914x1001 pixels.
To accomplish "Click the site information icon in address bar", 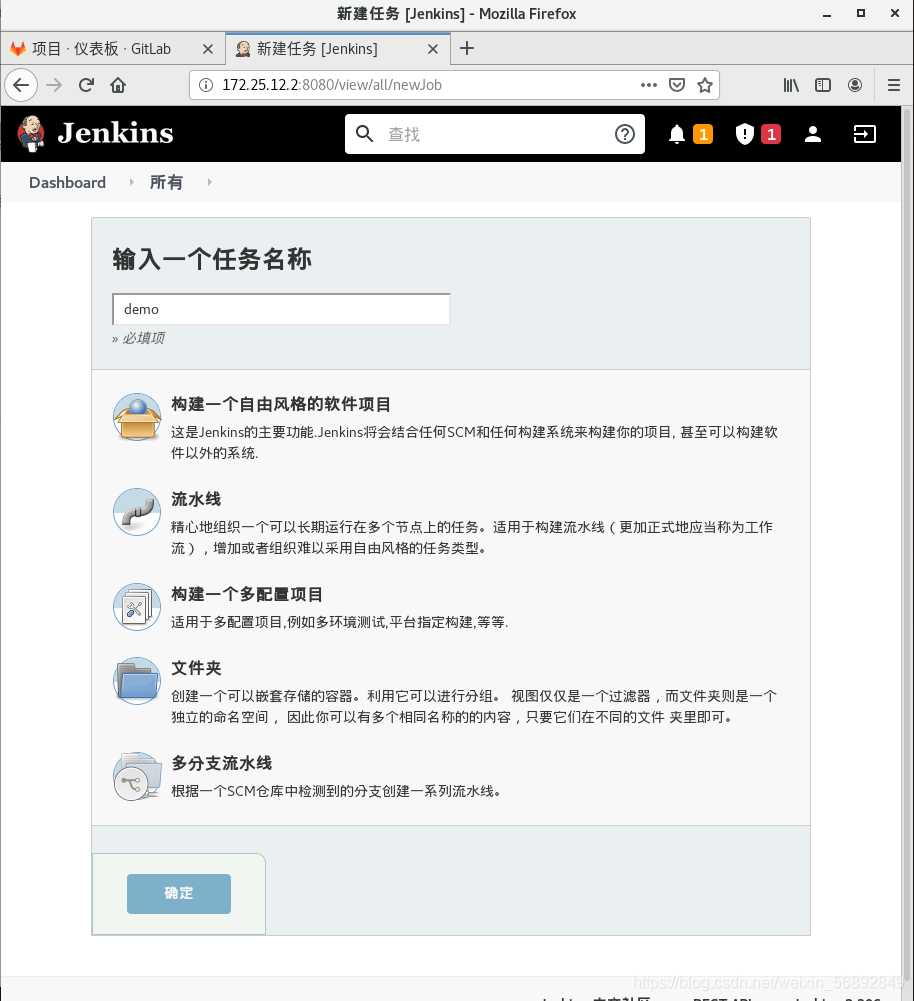I will coord(206,85).
